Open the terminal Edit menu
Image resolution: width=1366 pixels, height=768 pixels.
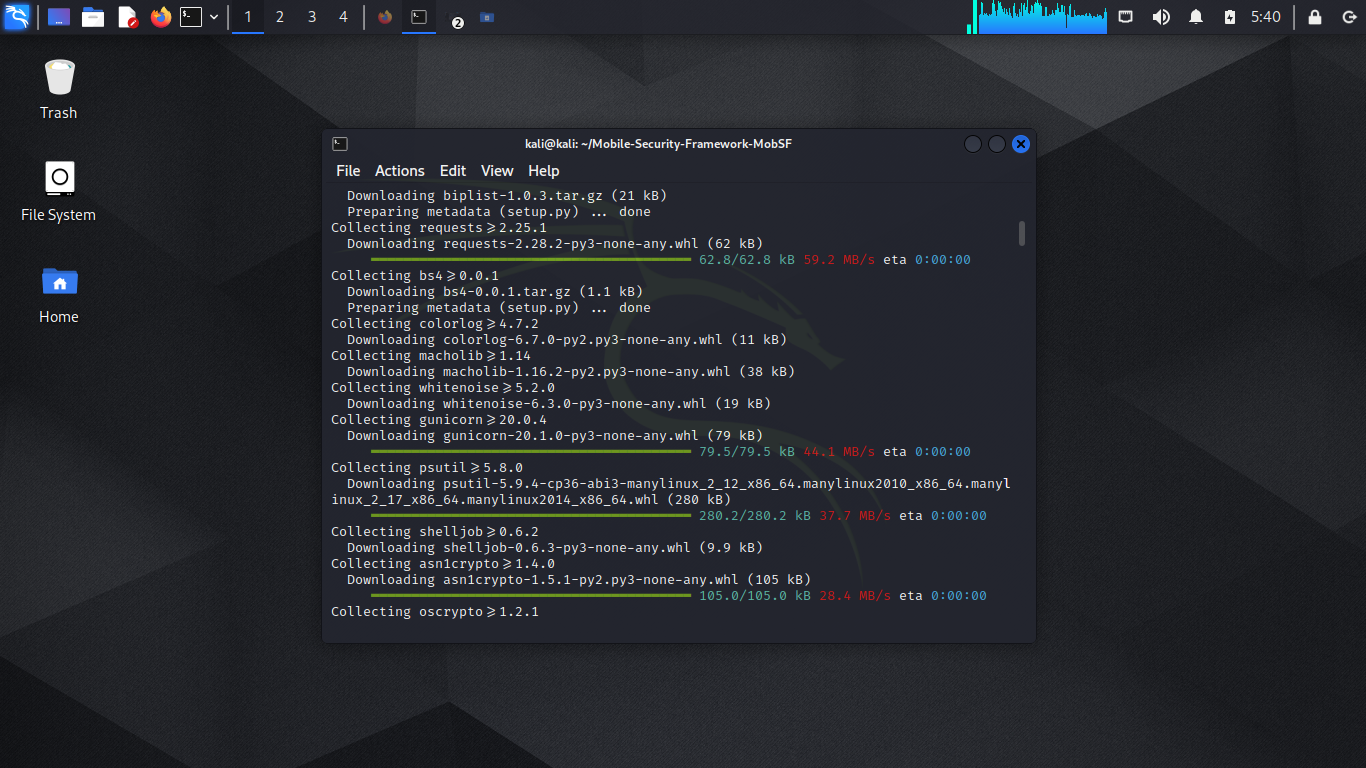click(453, 171)
